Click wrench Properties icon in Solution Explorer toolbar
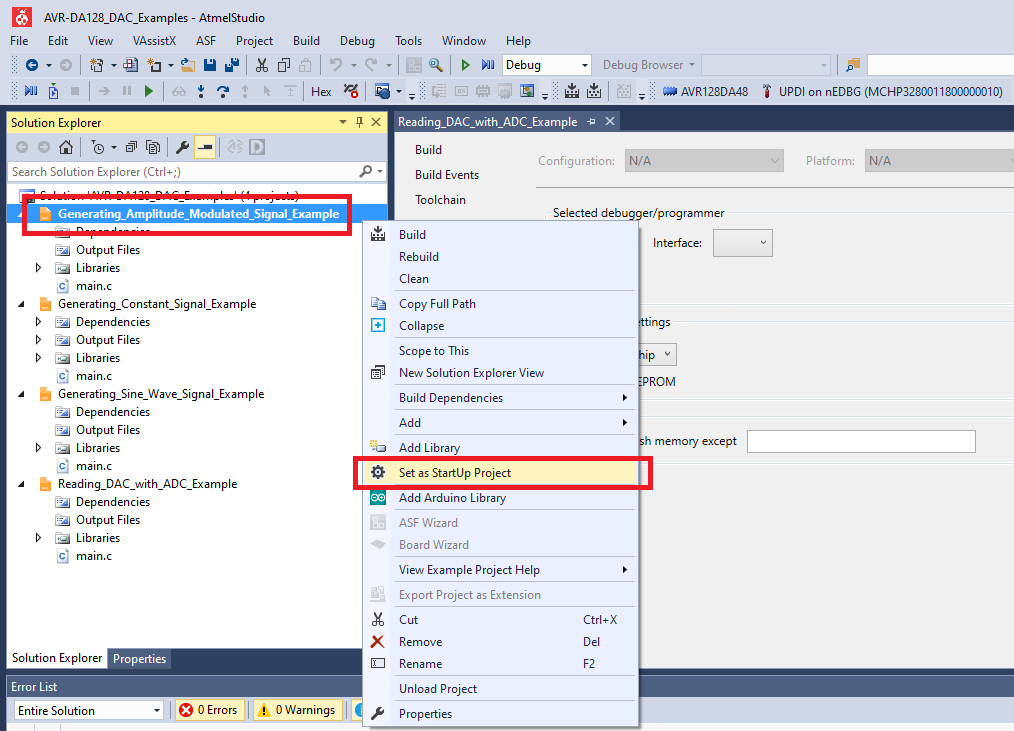The image size is (1014, 731). 182,147
